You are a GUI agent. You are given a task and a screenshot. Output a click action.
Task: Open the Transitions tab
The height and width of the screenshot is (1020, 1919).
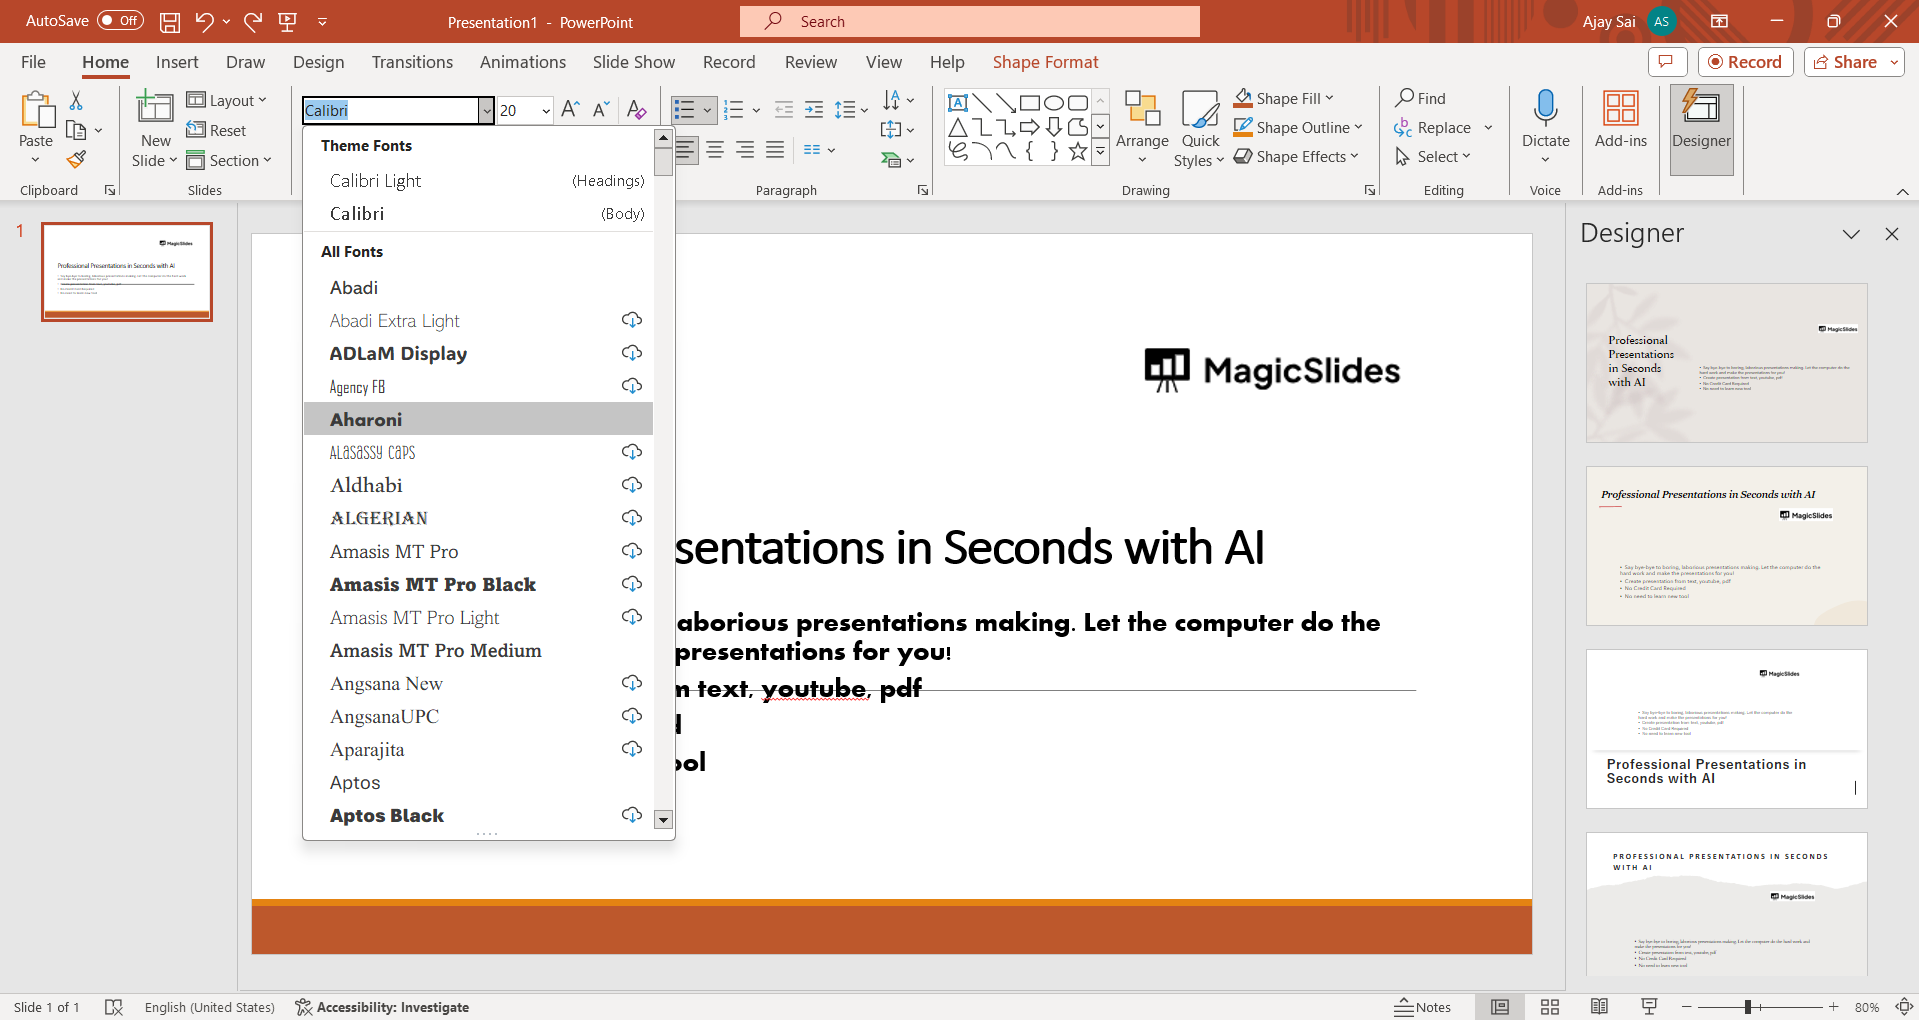coord(412,62)
